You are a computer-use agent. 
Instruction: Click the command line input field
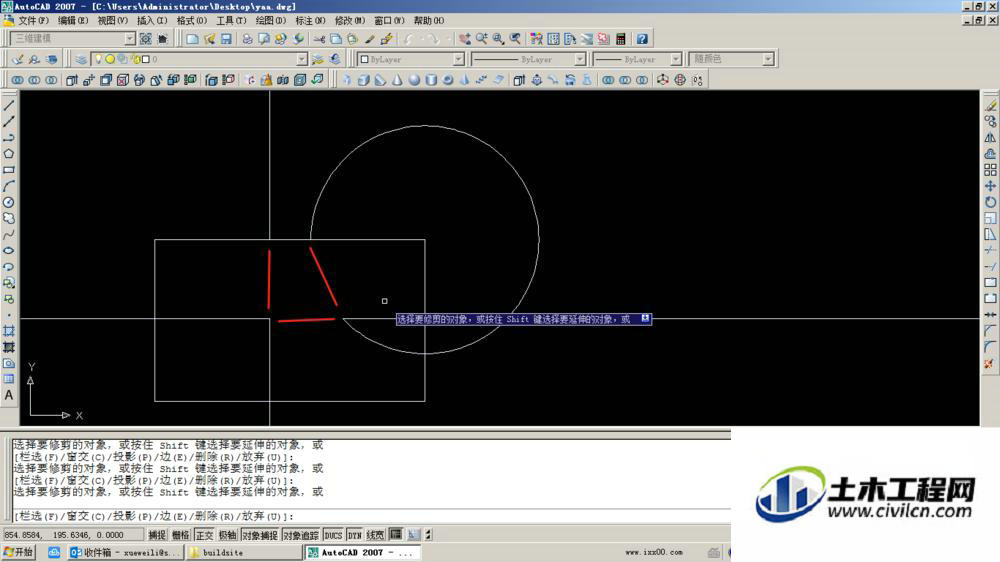coord(370,515)
